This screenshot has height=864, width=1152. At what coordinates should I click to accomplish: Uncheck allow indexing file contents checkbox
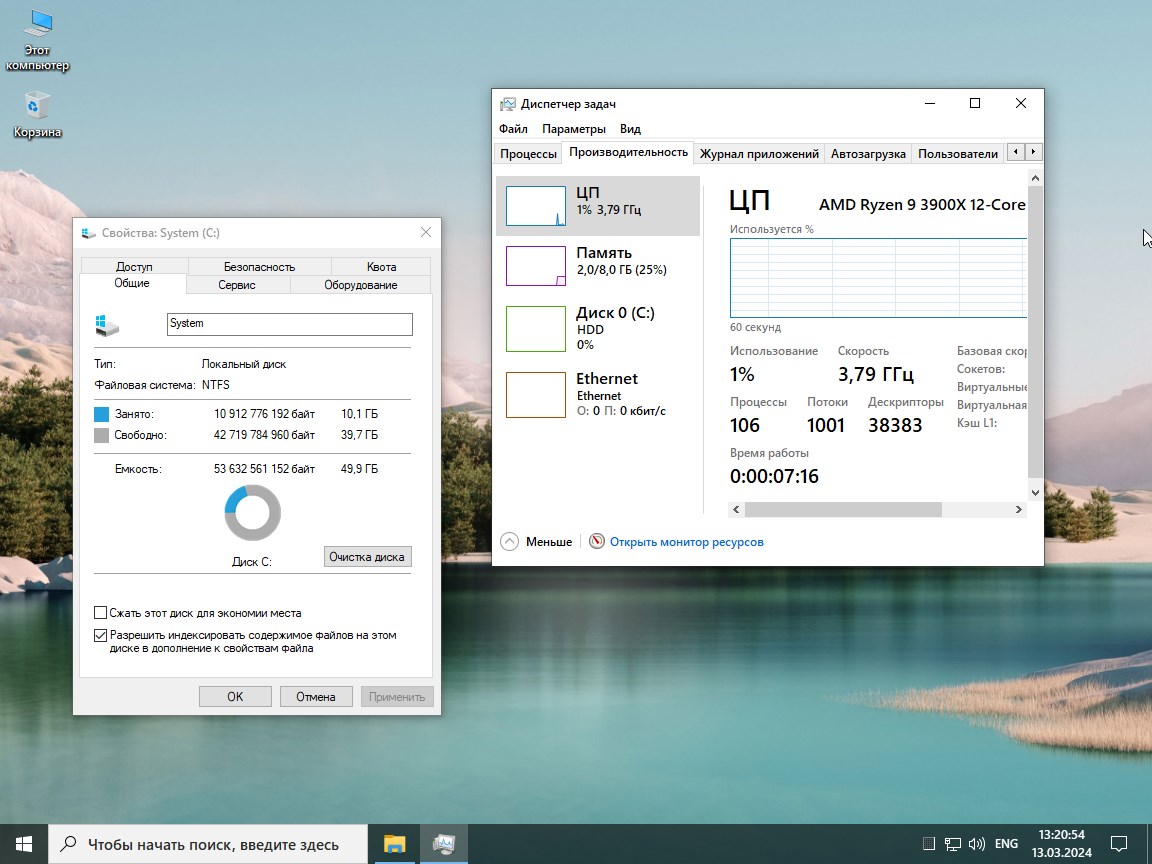(100, 635)
